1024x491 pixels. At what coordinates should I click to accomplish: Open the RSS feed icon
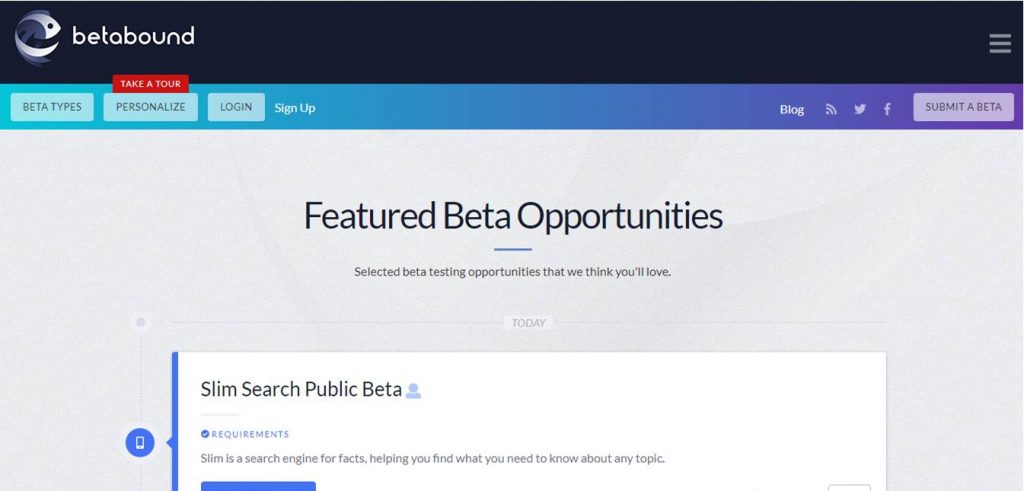(x=830, y=109)
